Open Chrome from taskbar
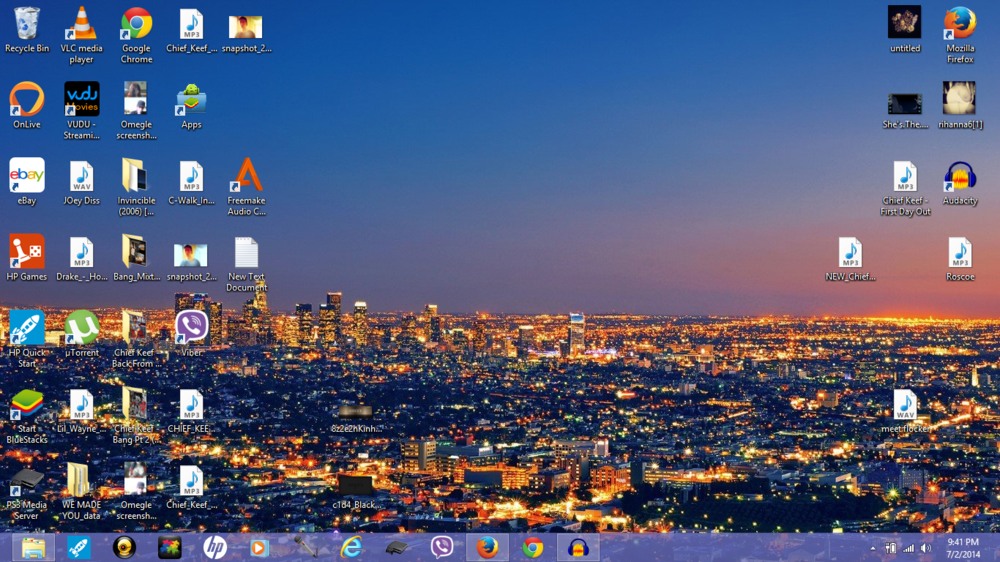This screenshot has height=562, width=1000. pos(533,548)
